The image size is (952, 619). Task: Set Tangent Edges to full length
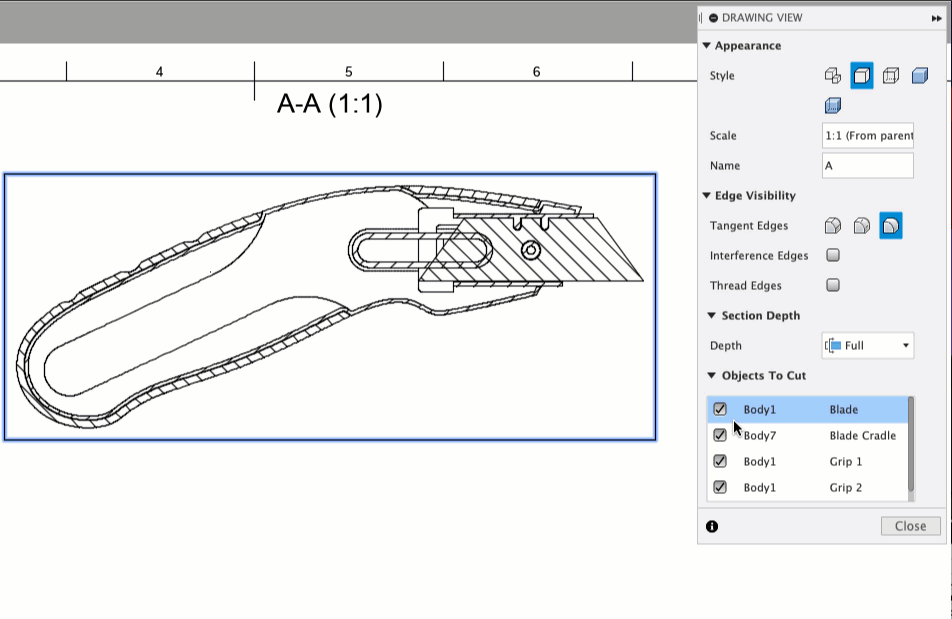coord(833,226)
